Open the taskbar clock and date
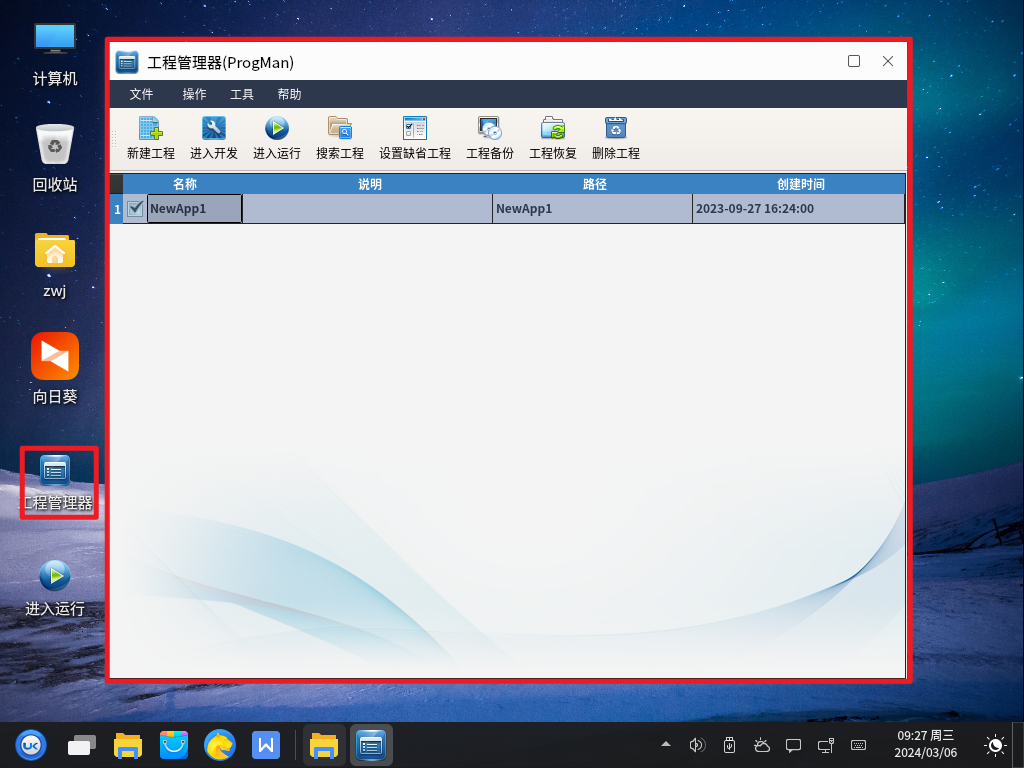The height and width of the screenshot is (768, 1024). [925, 744]
